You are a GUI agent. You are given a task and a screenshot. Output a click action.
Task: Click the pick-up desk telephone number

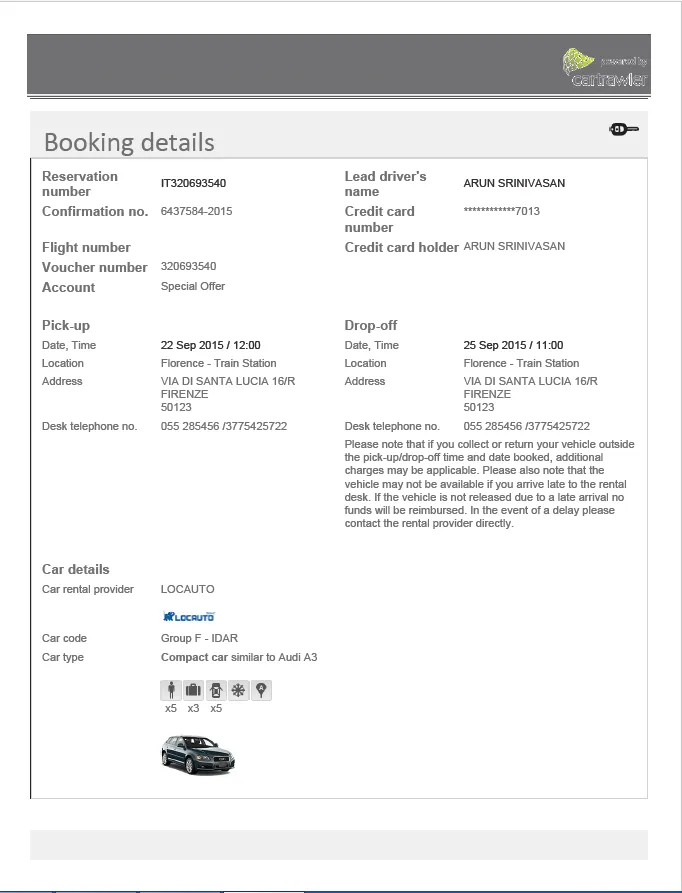click(x=224, y=426)
